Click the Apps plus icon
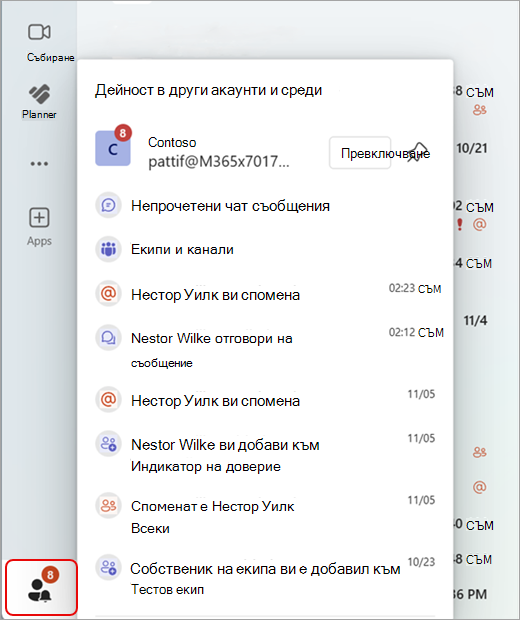The image size is (520, 620). [x=39, y=217]
